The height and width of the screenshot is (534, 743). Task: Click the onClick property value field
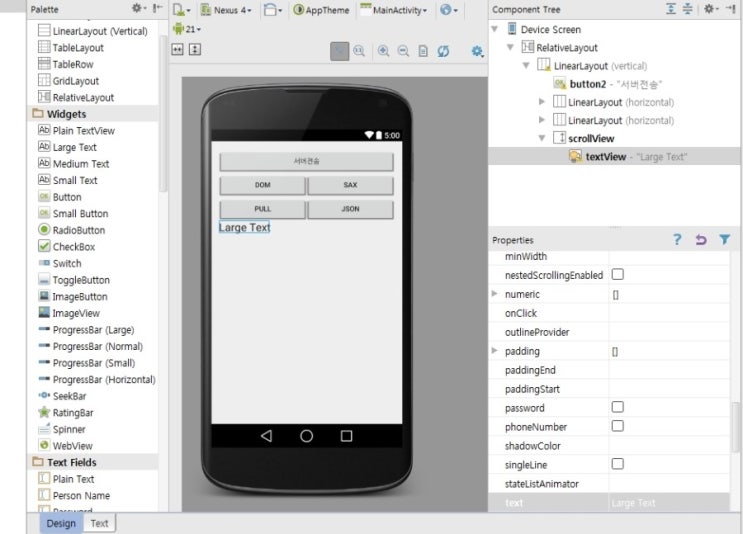pyautogui.click(x=669, y=313)
